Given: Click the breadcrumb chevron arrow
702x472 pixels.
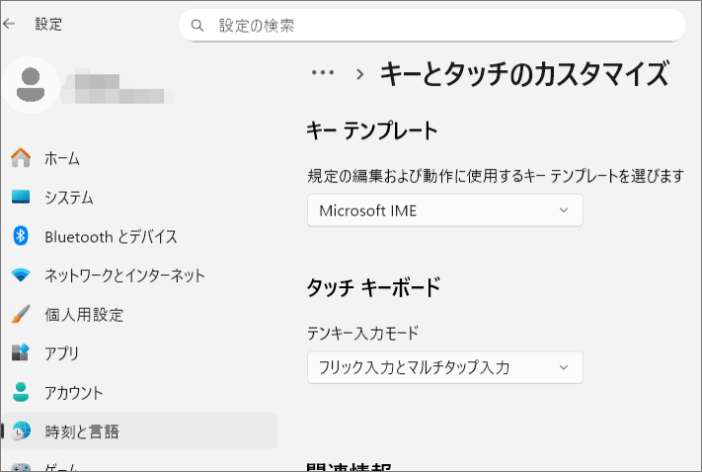Looking at the screenshot, I should [x=360, y=74].
